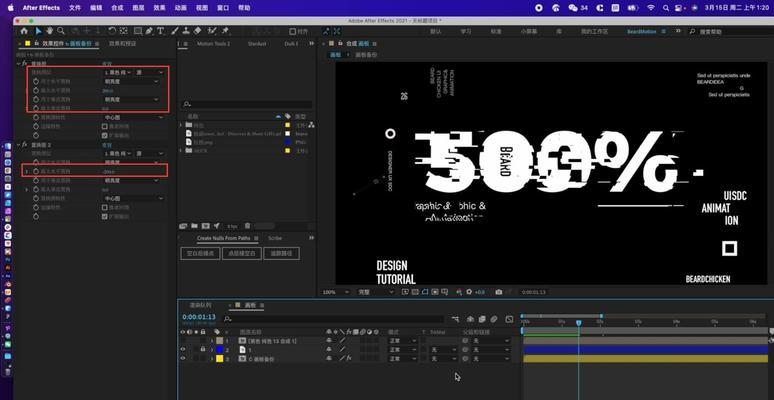Viewport: 774px width, 400px height.
Task: Open the composition mini-flowchart icon in timeline
Action: click(x=455, y=319)
